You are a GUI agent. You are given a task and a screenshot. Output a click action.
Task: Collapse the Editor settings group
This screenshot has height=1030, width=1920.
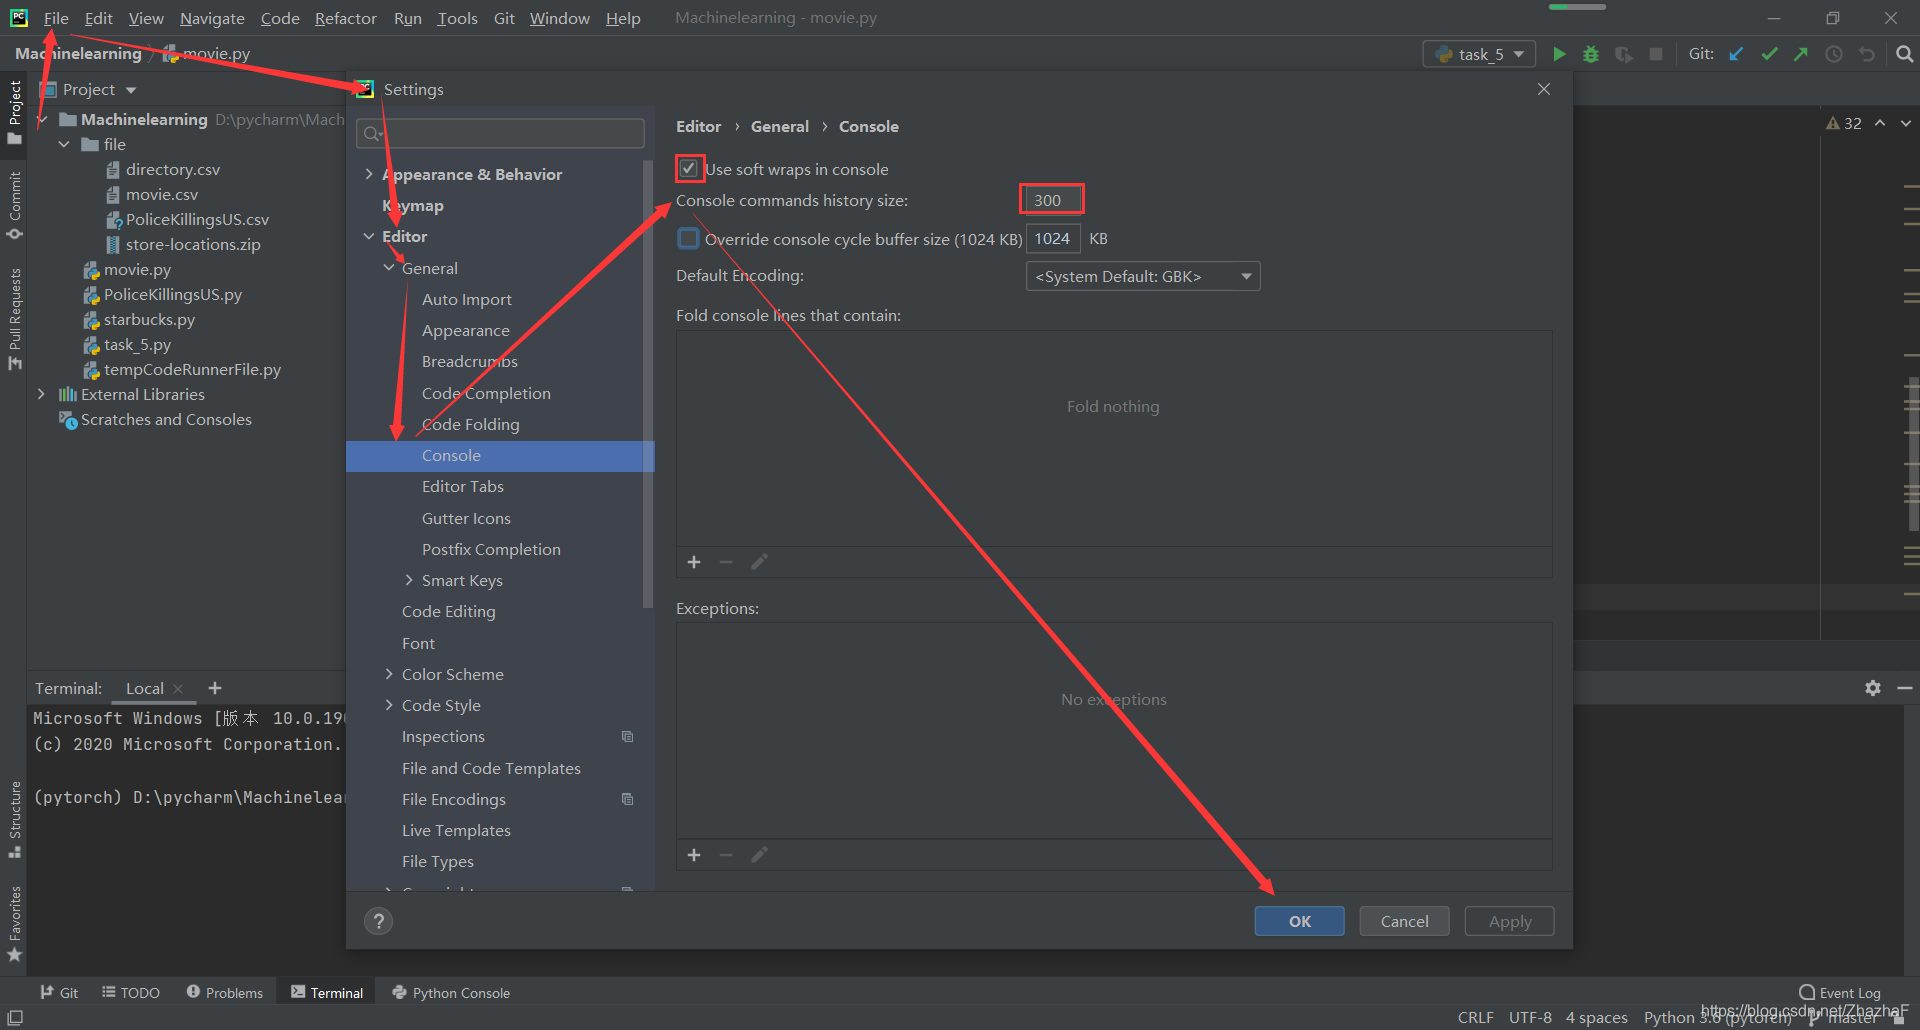coord(369,236)
